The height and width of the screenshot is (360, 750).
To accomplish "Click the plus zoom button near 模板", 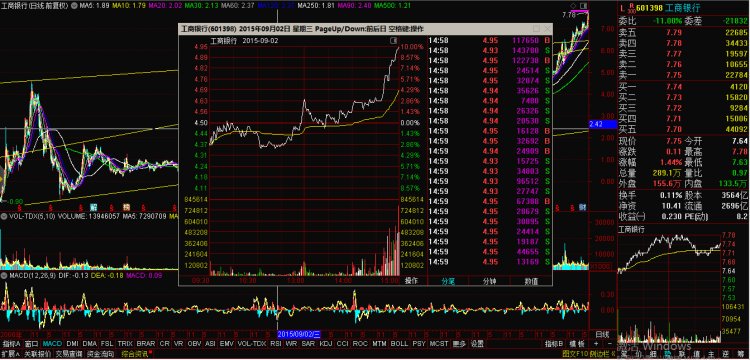I will [x=596, y=344].
